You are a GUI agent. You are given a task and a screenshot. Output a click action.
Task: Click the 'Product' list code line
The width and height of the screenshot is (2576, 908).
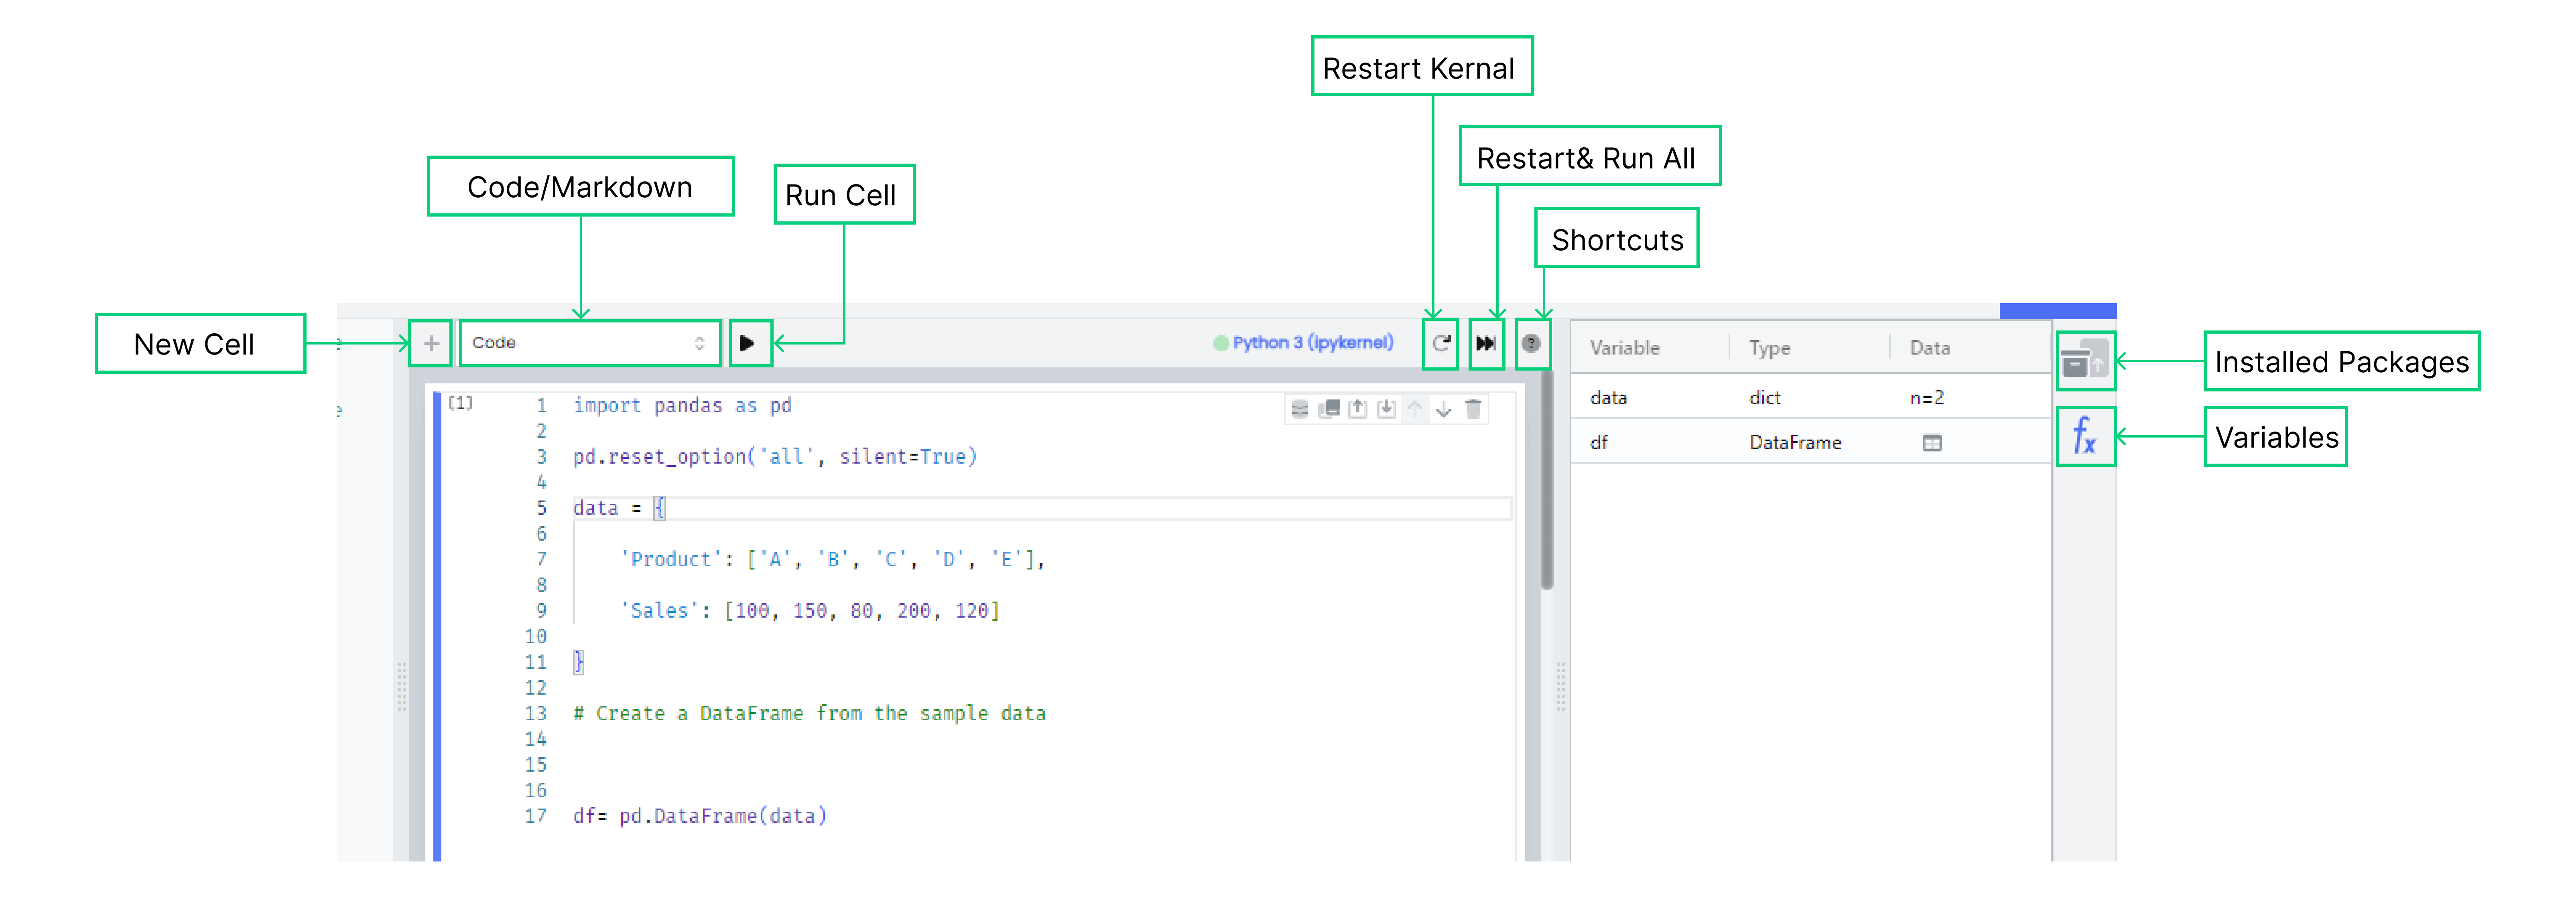(832, 559)
